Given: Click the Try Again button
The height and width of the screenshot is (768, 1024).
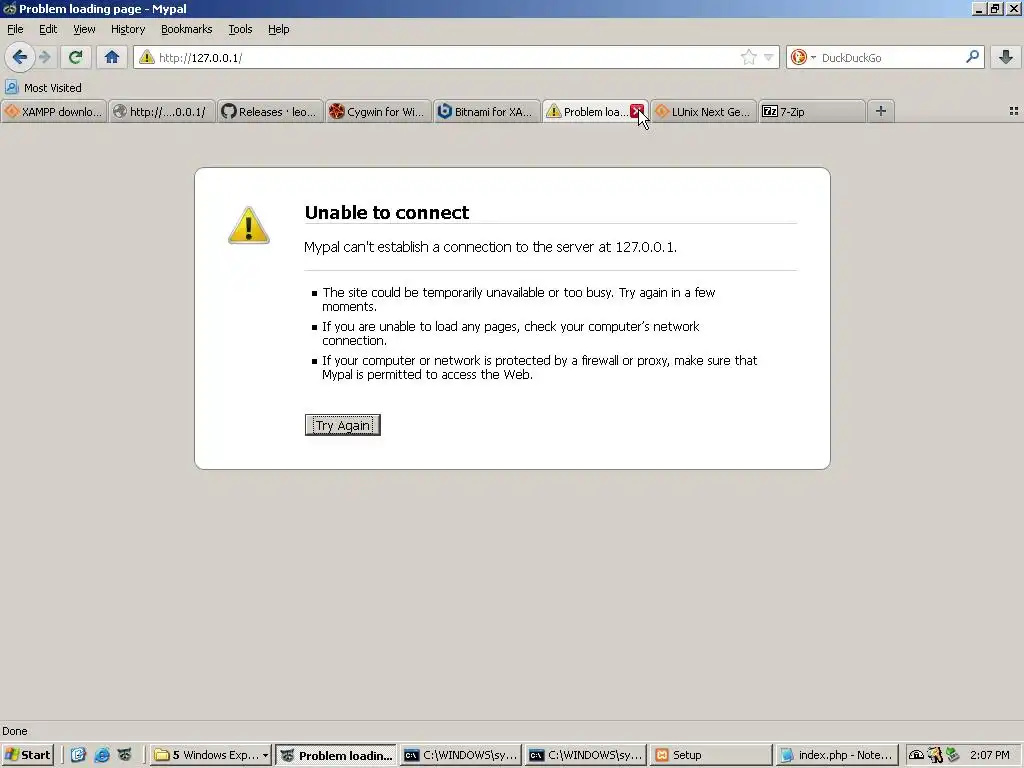Looking at the screenshot, I should click(x=343, y=425).
